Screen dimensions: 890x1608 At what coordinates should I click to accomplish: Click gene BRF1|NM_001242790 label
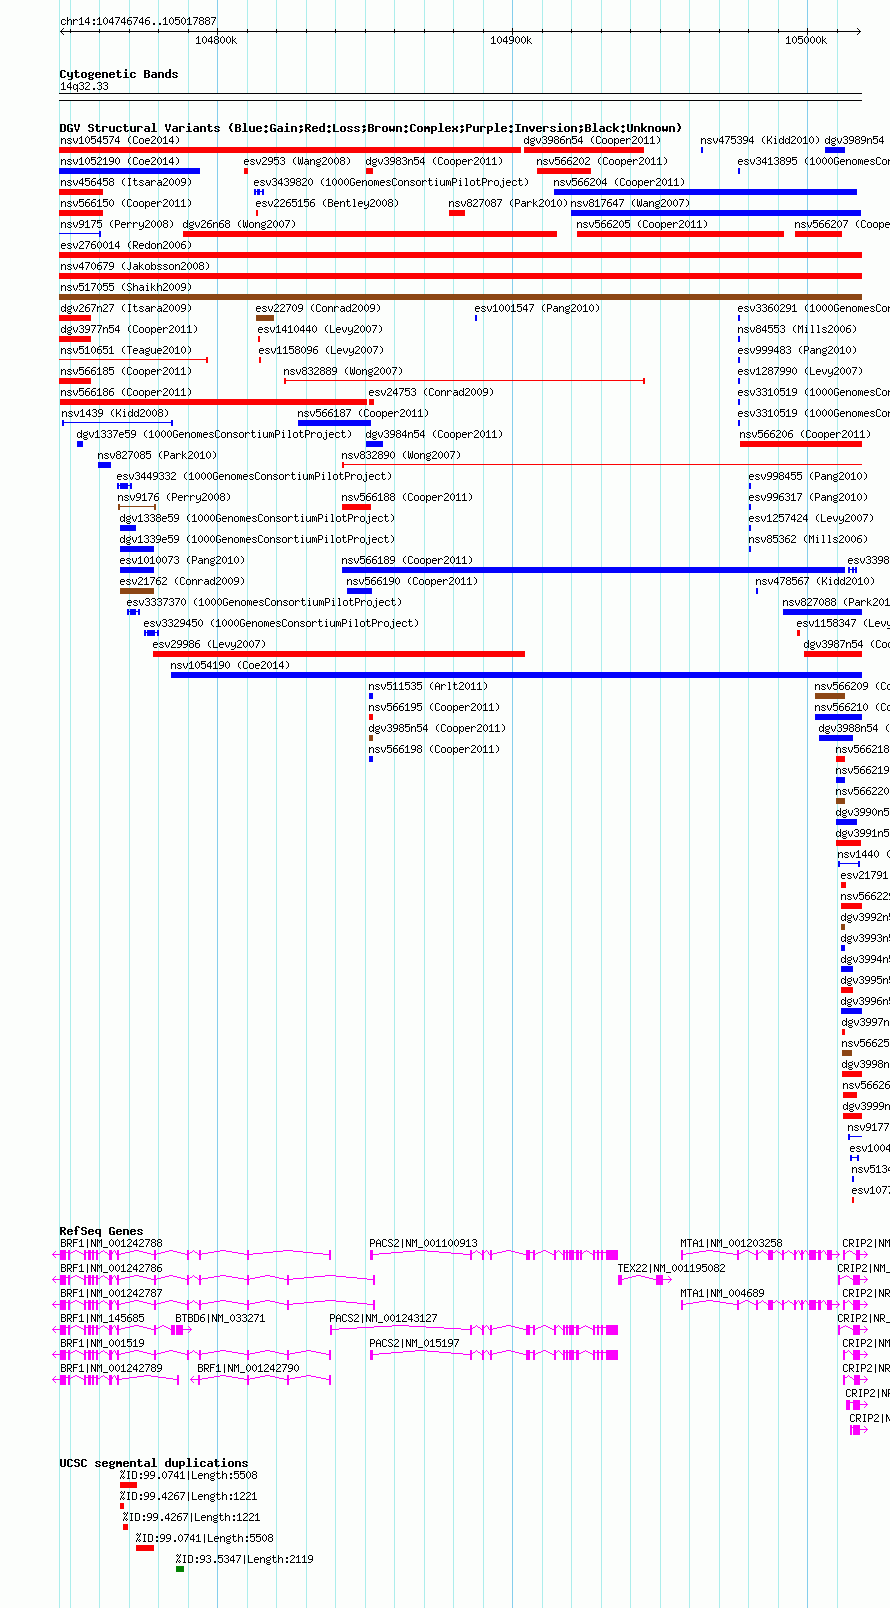(248, 1368)
